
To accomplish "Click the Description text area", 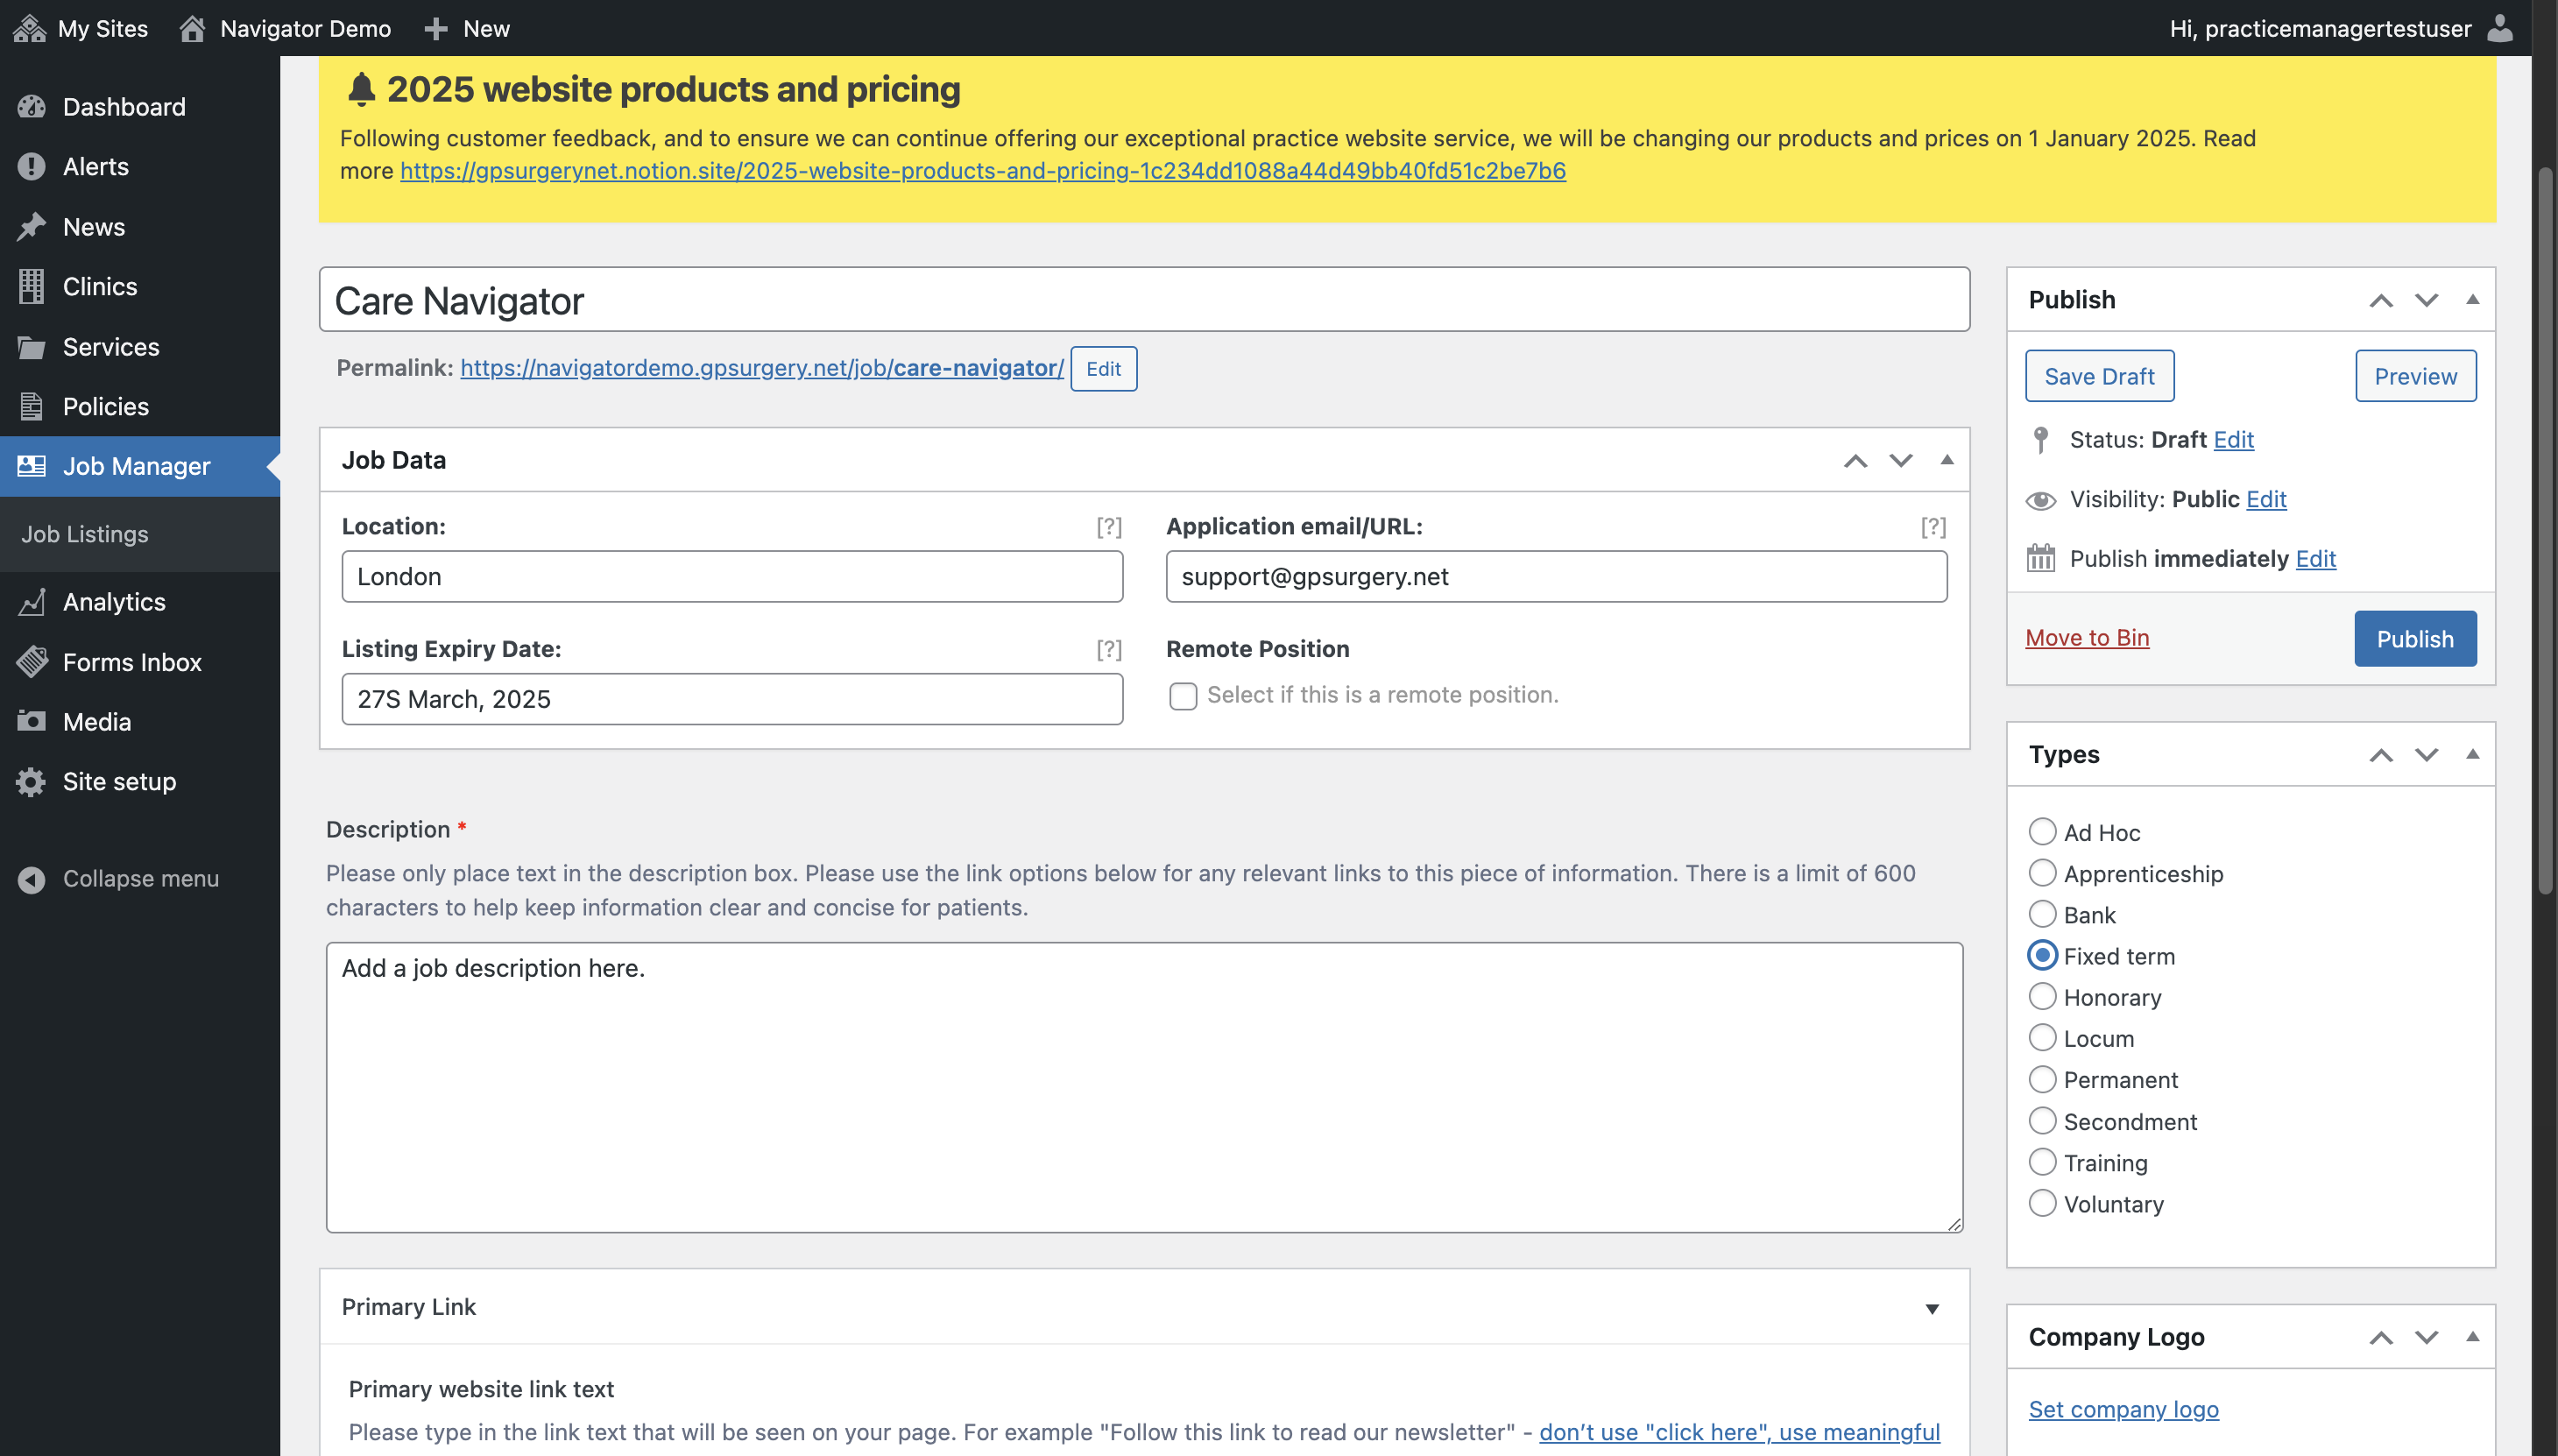I will point(1144,1087).
